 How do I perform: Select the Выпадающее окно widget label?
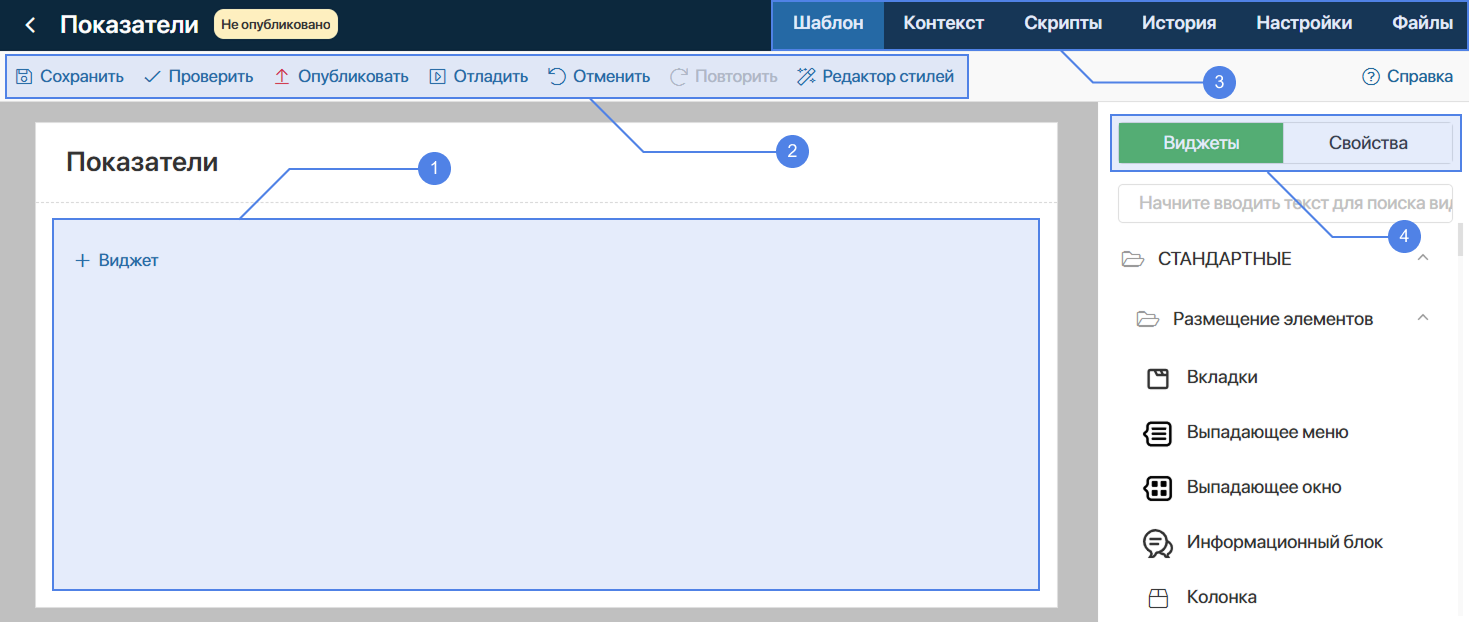[1264, 487]
